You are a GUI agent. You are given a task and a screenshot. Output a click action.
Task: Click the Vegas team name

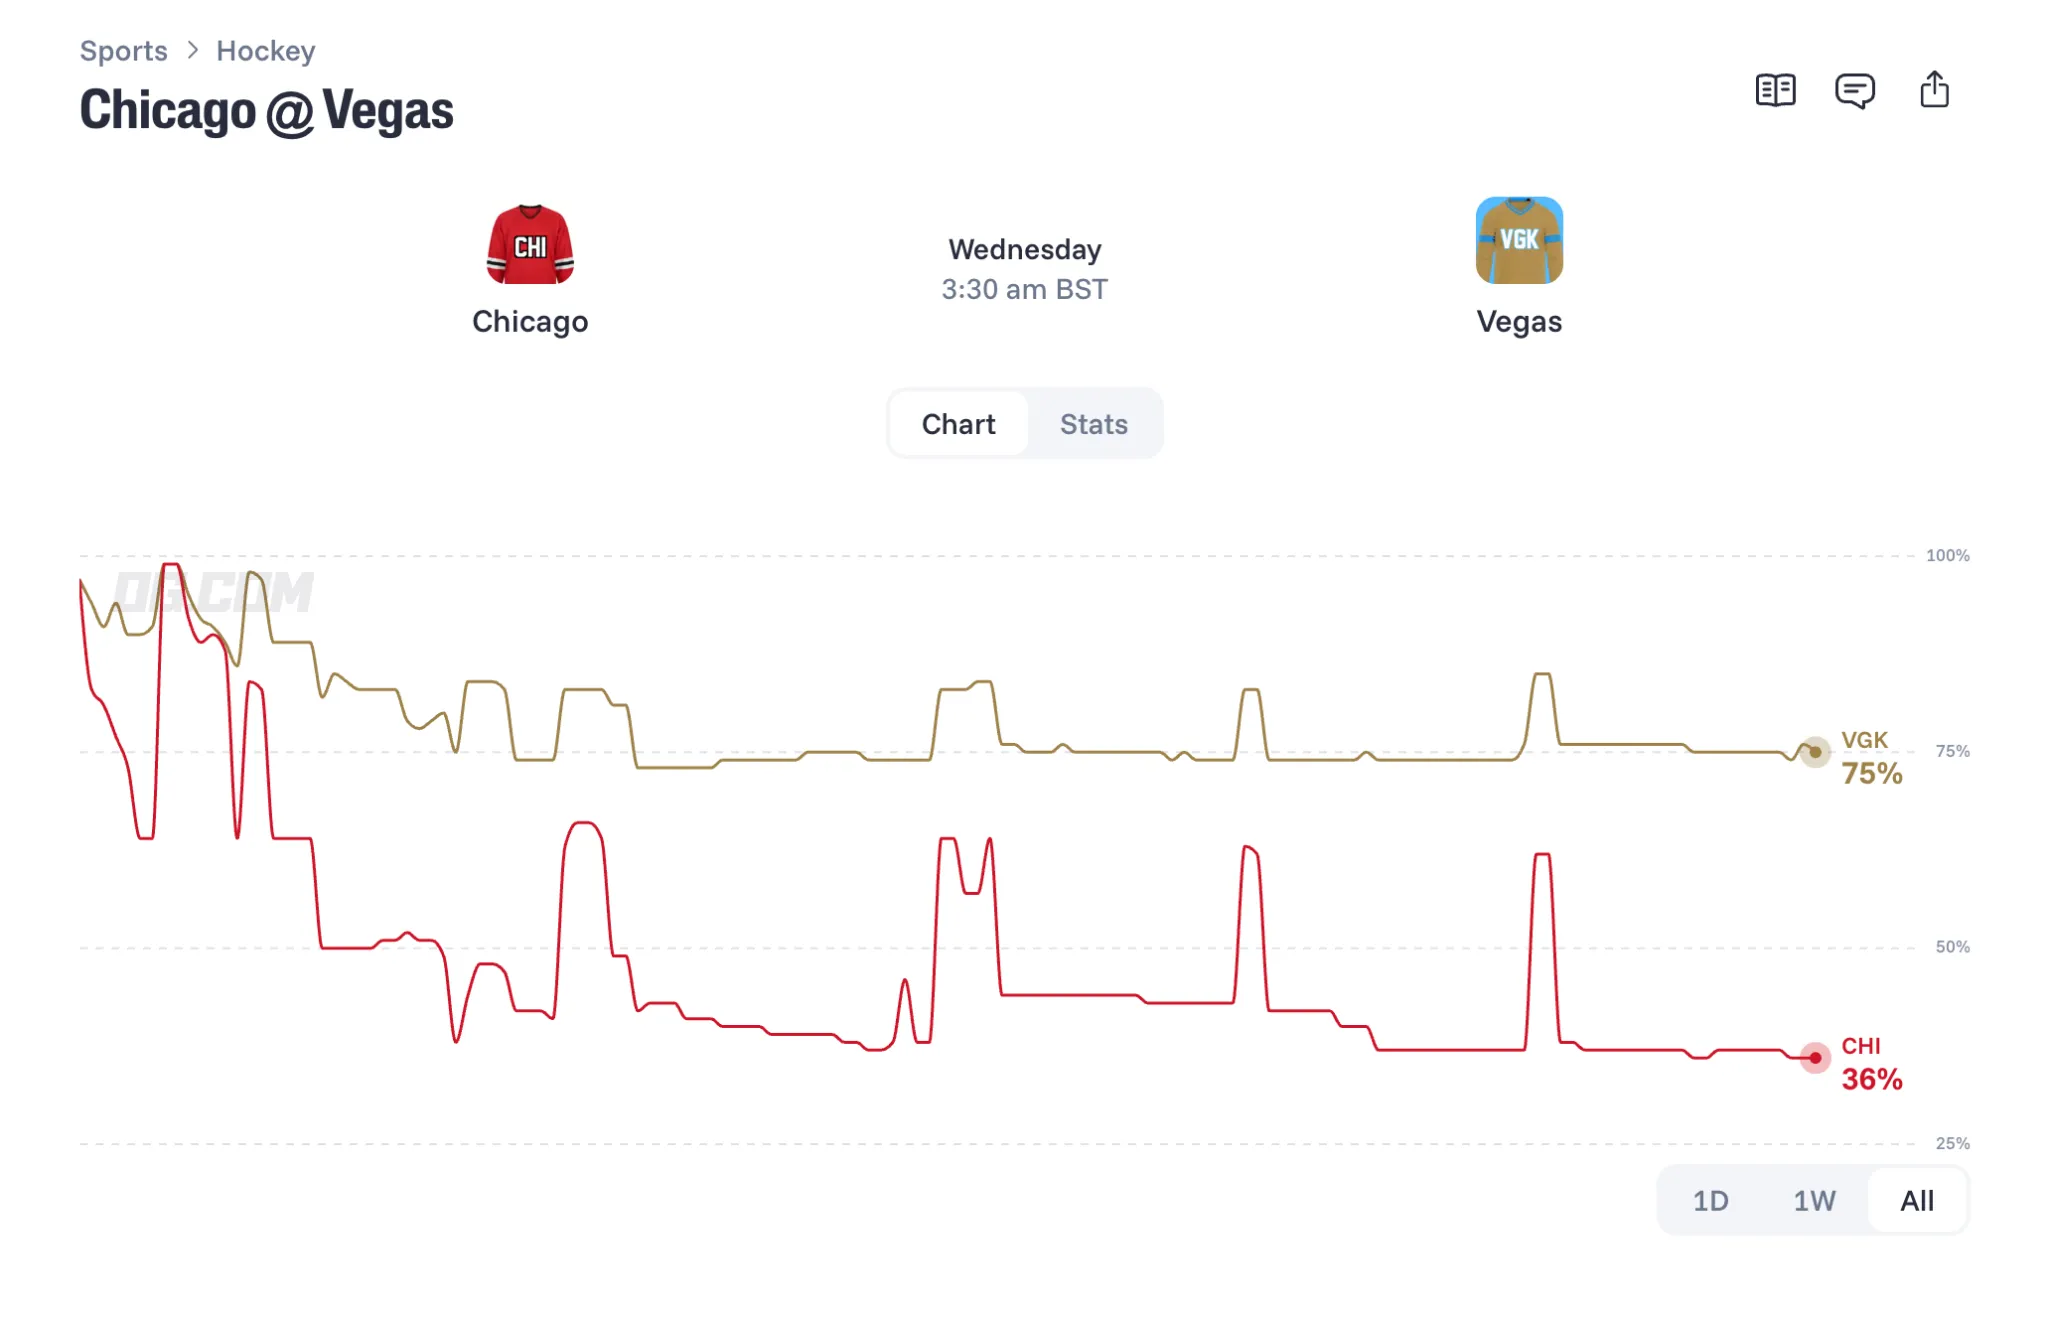(1519, 321)
